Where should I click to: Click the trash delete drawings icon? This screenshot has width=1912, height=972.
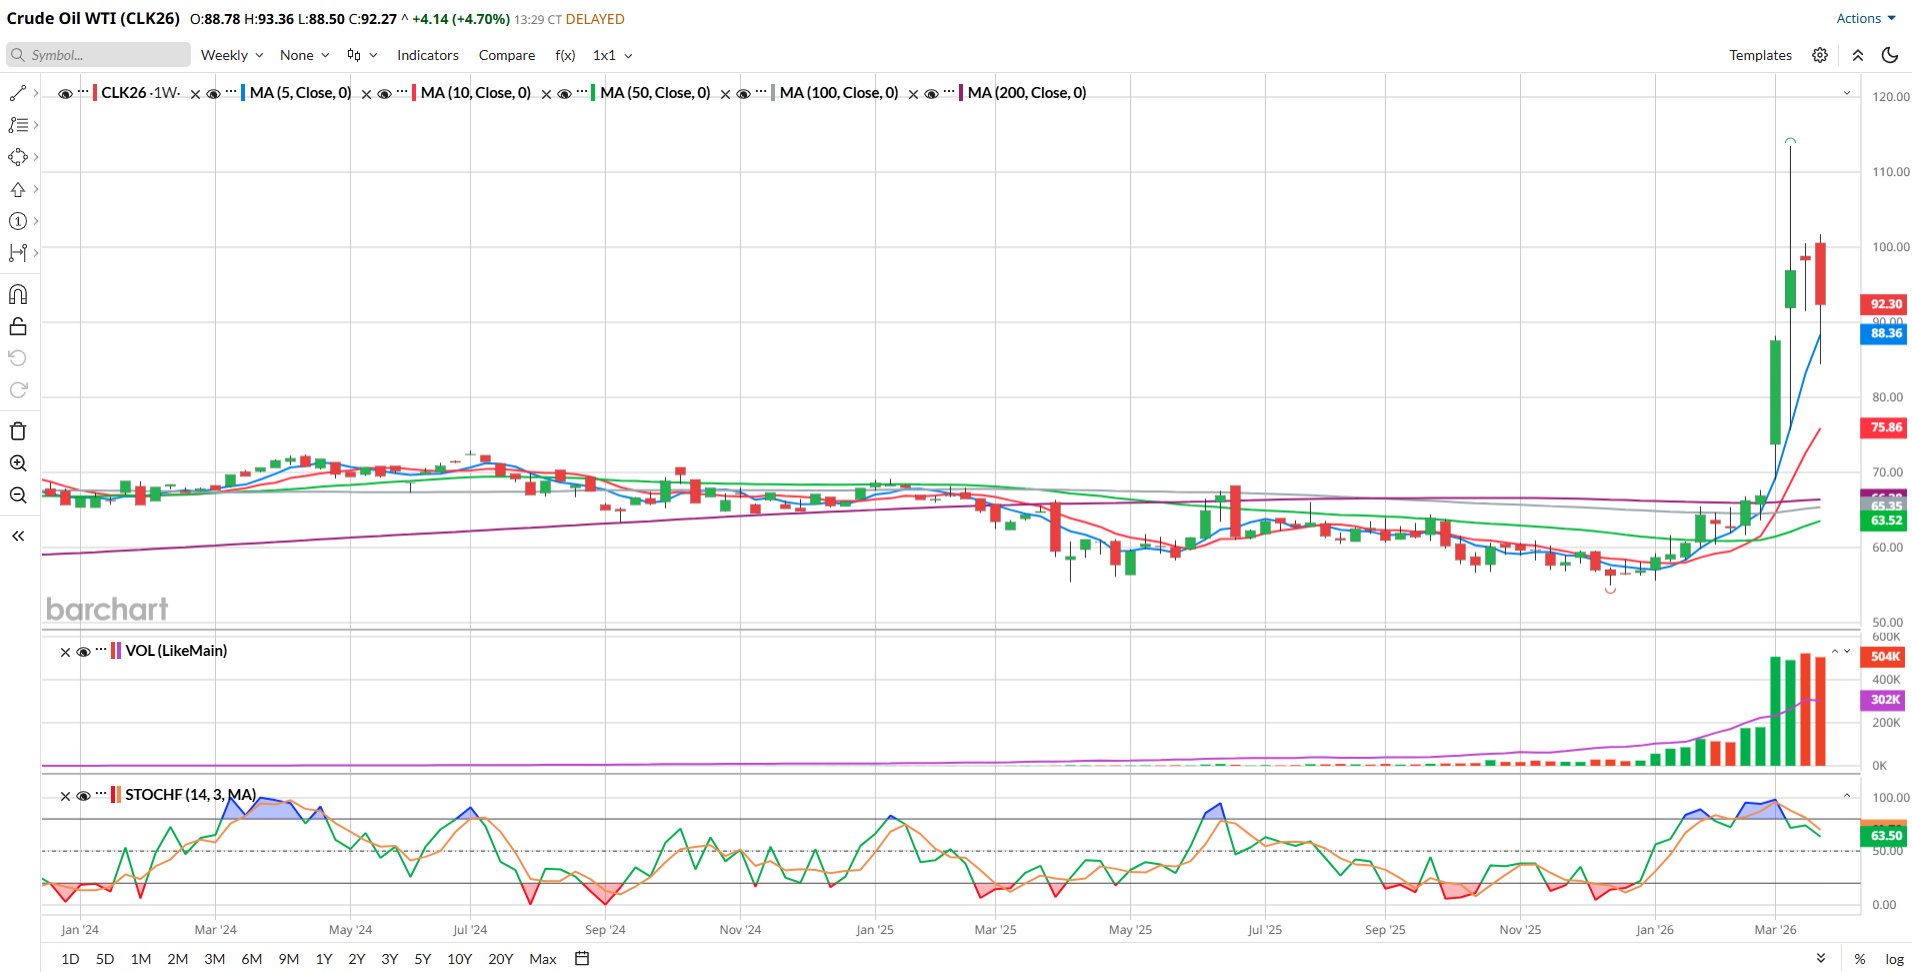18,431
